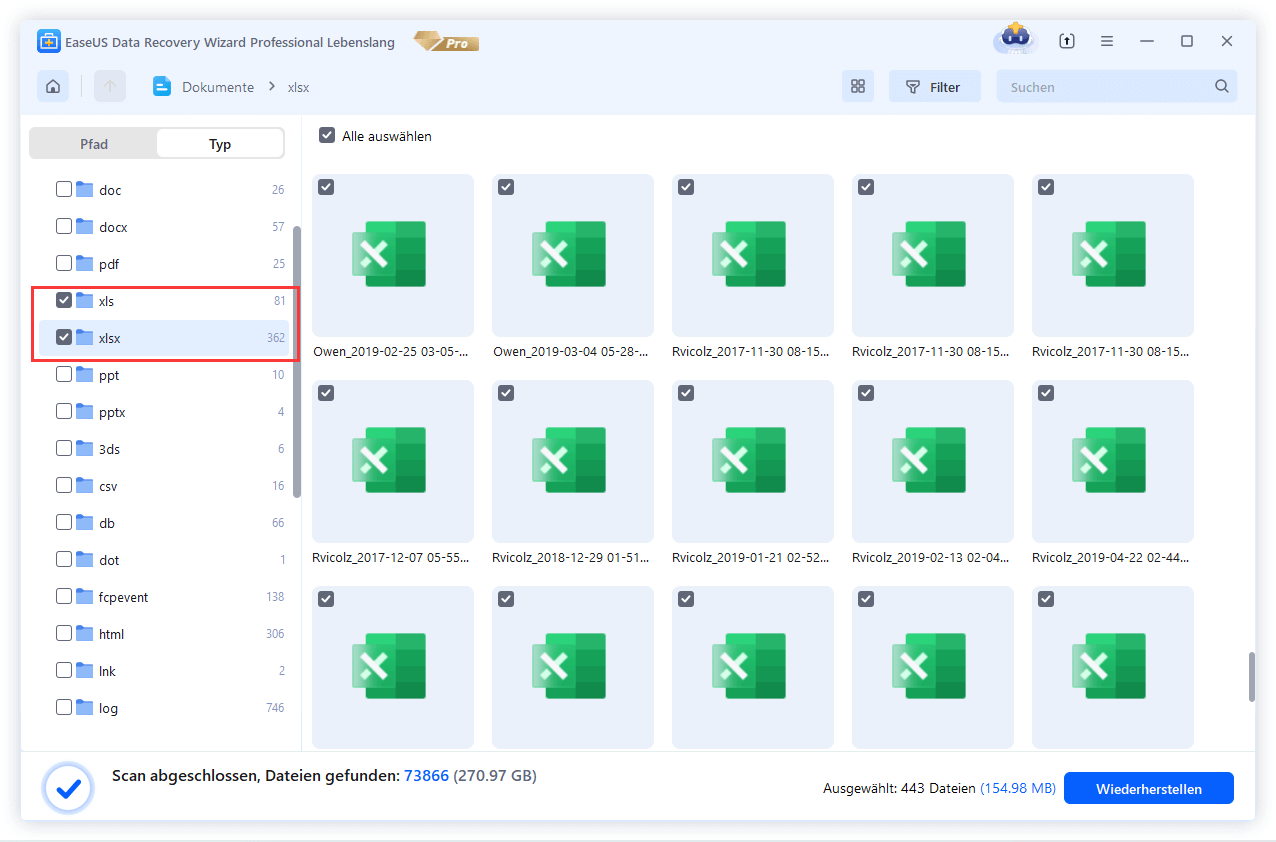Click the pptx folder icon
This screenshot has width=1276, height=842.
click(x=84, y=411)
